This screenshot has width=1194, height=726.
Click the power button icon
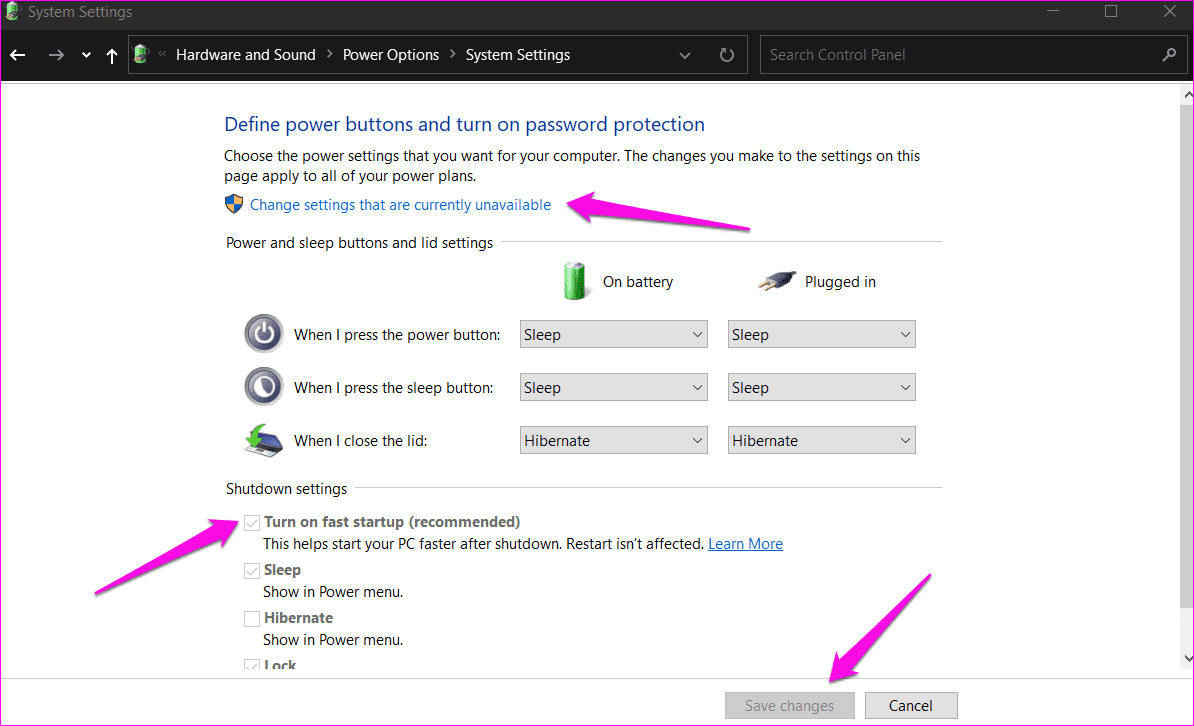pos(263,334)
